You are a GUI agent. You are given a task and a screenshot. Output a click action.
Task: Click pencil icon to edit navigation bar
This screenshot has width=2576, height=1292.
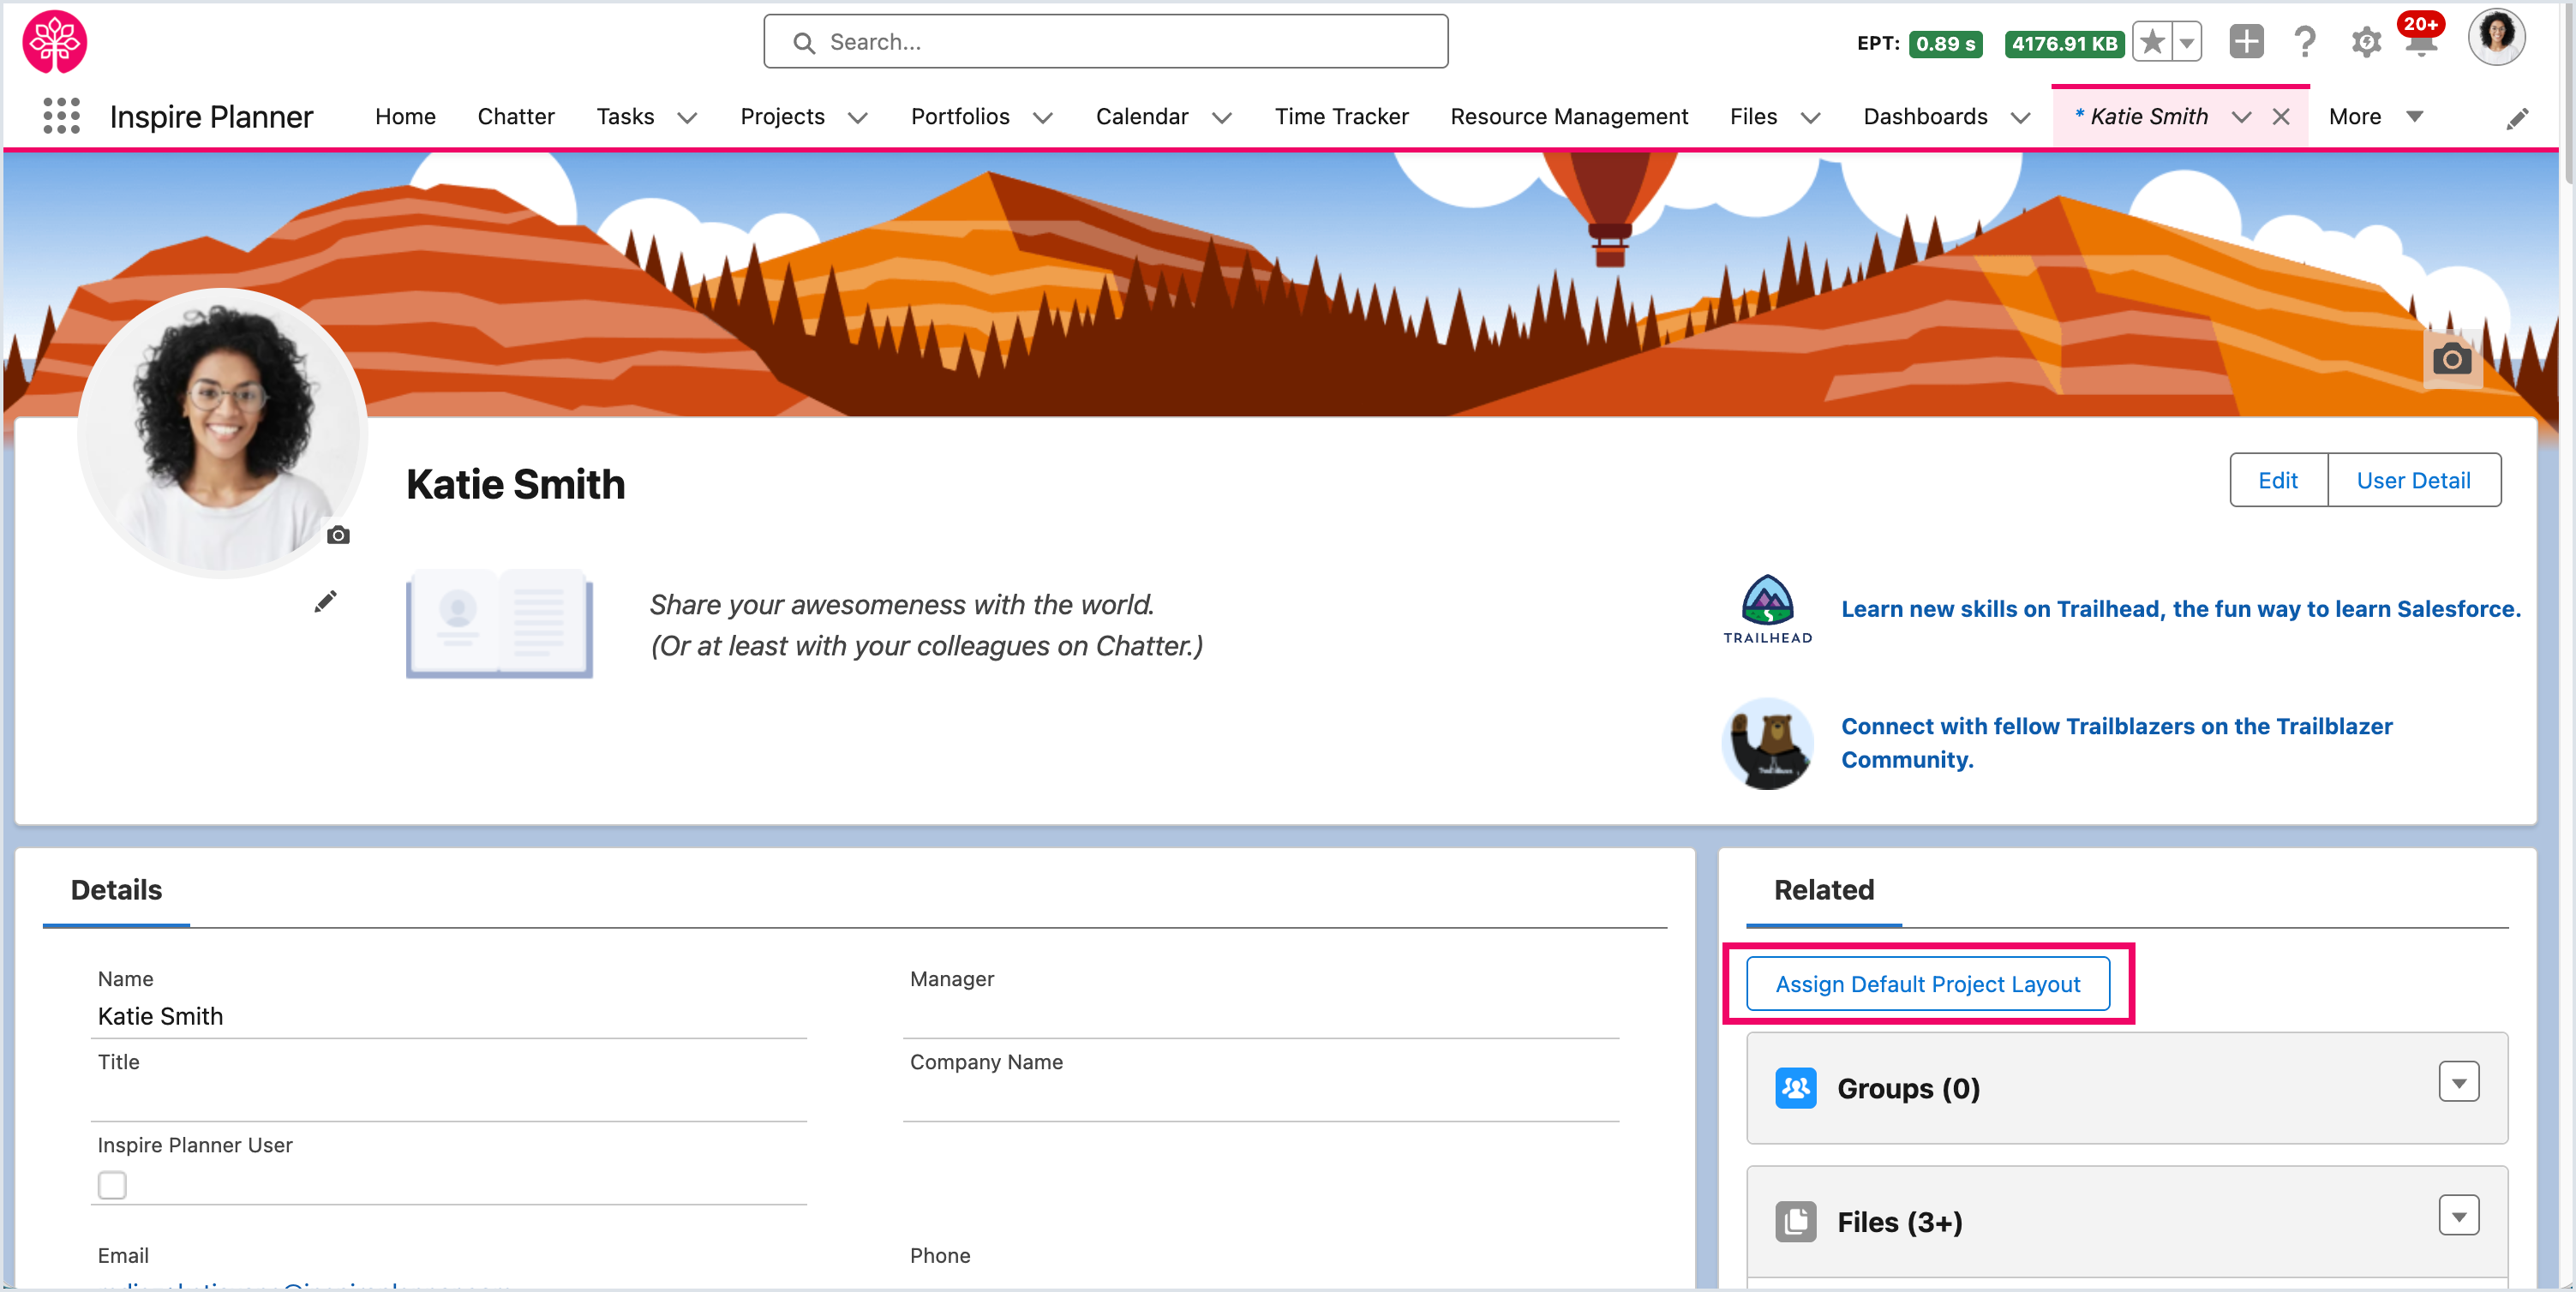2517,119
